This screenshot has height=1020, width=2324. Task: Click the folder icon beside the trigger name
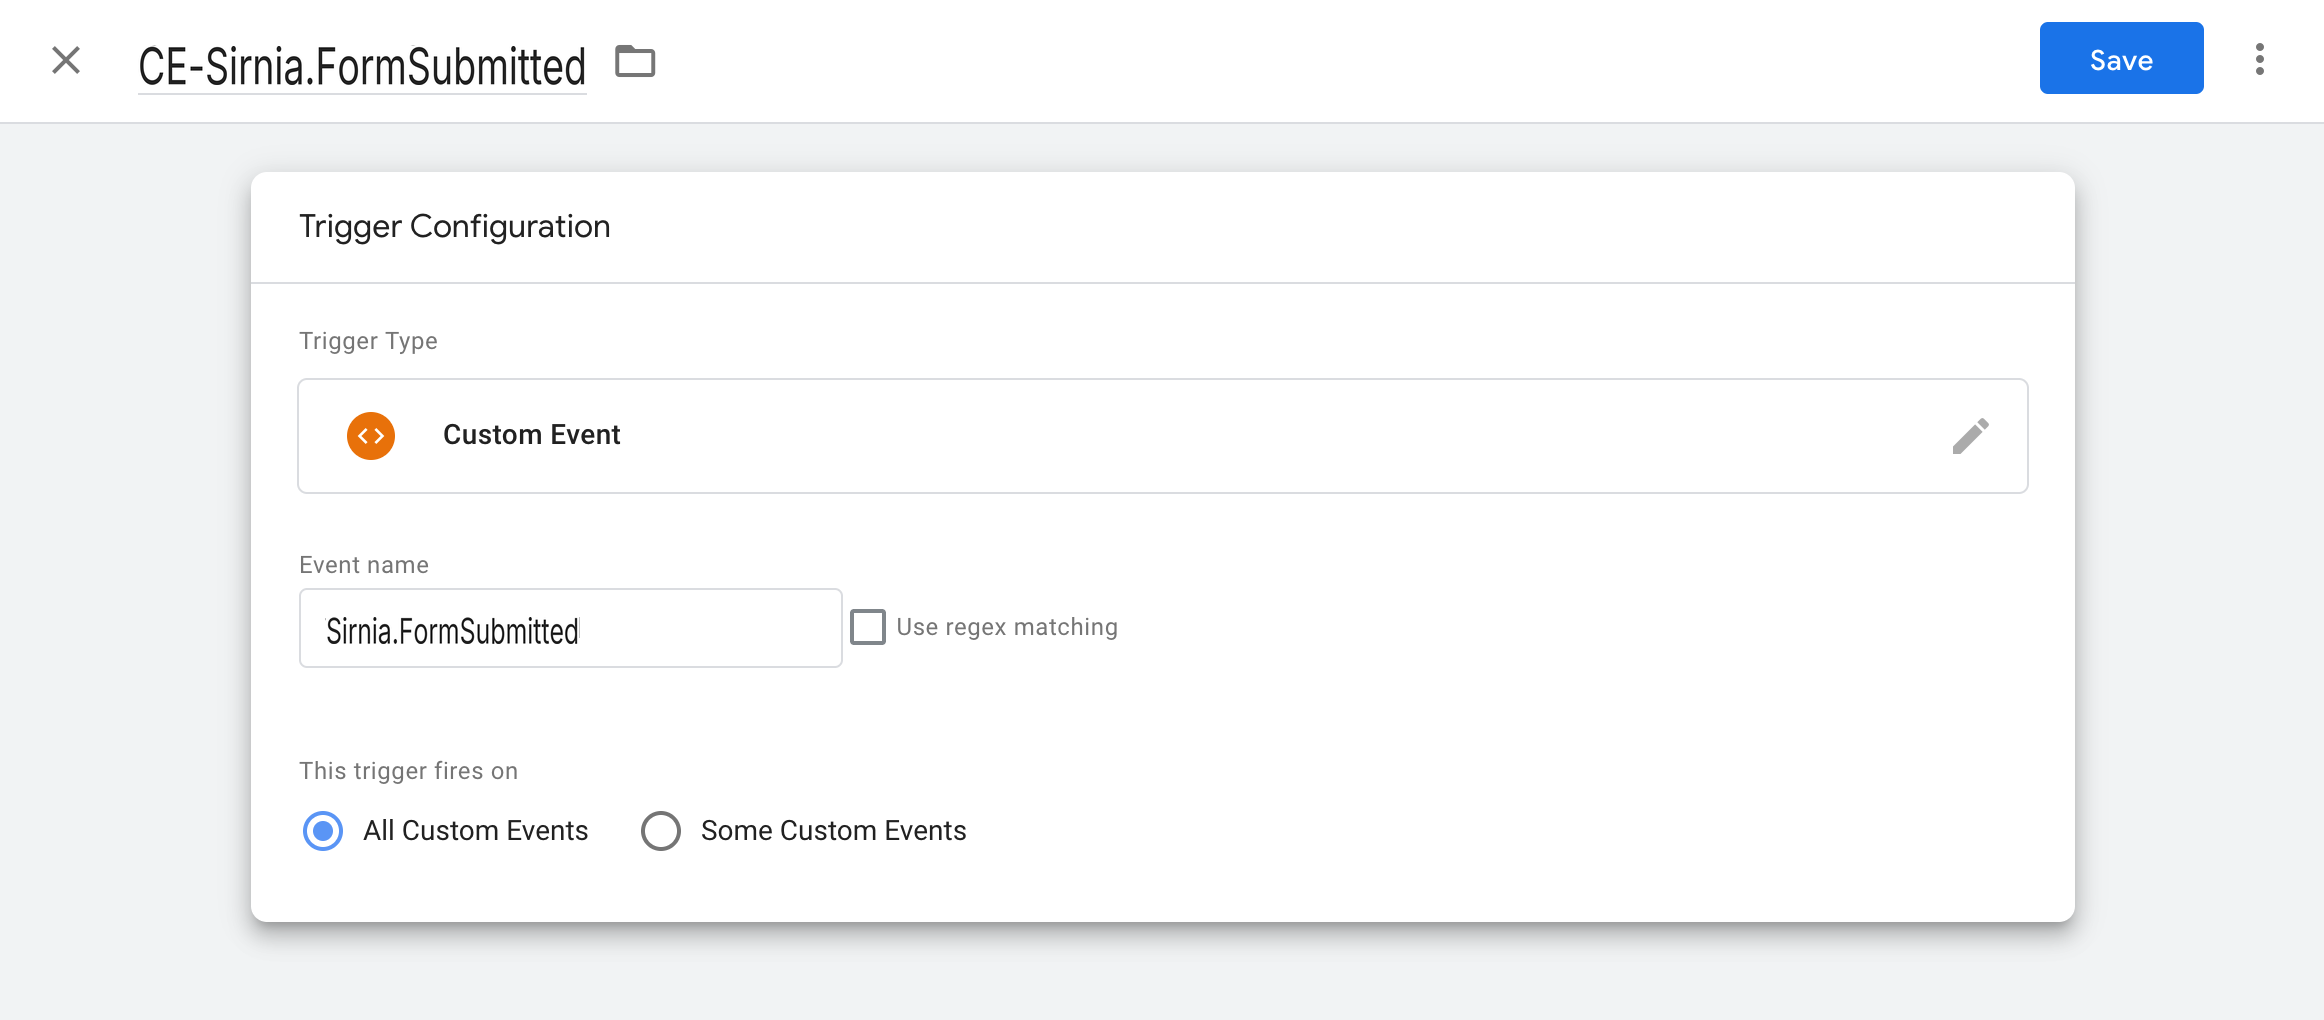coord(635,62)
